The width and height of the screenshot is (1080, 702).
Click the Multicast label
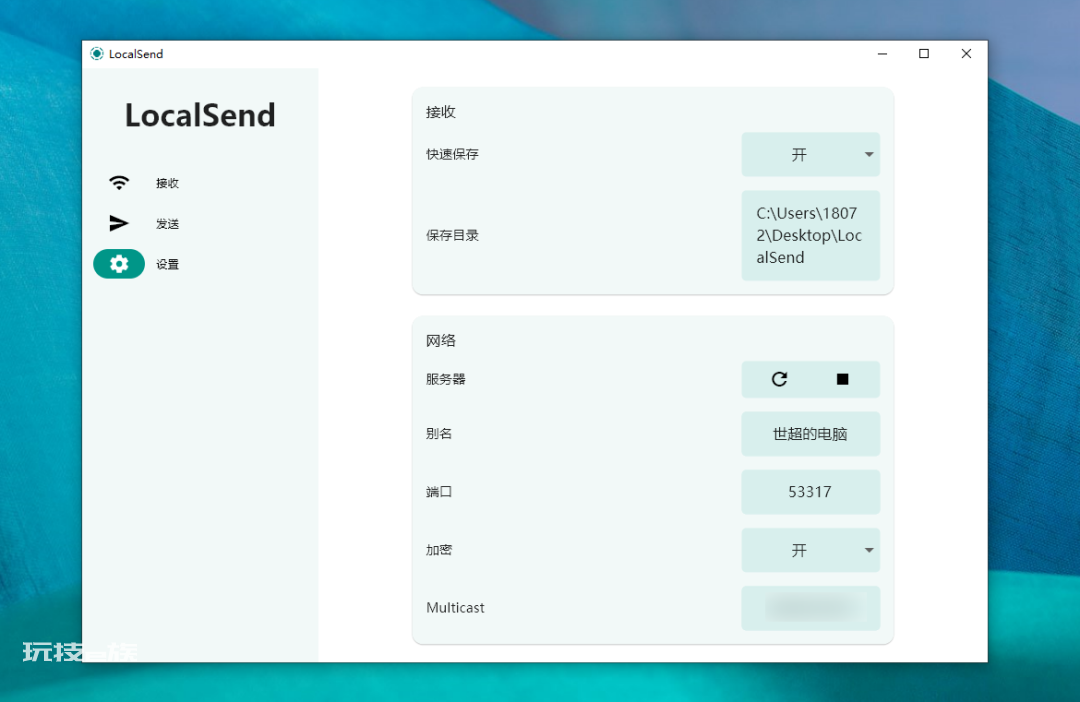455,608
